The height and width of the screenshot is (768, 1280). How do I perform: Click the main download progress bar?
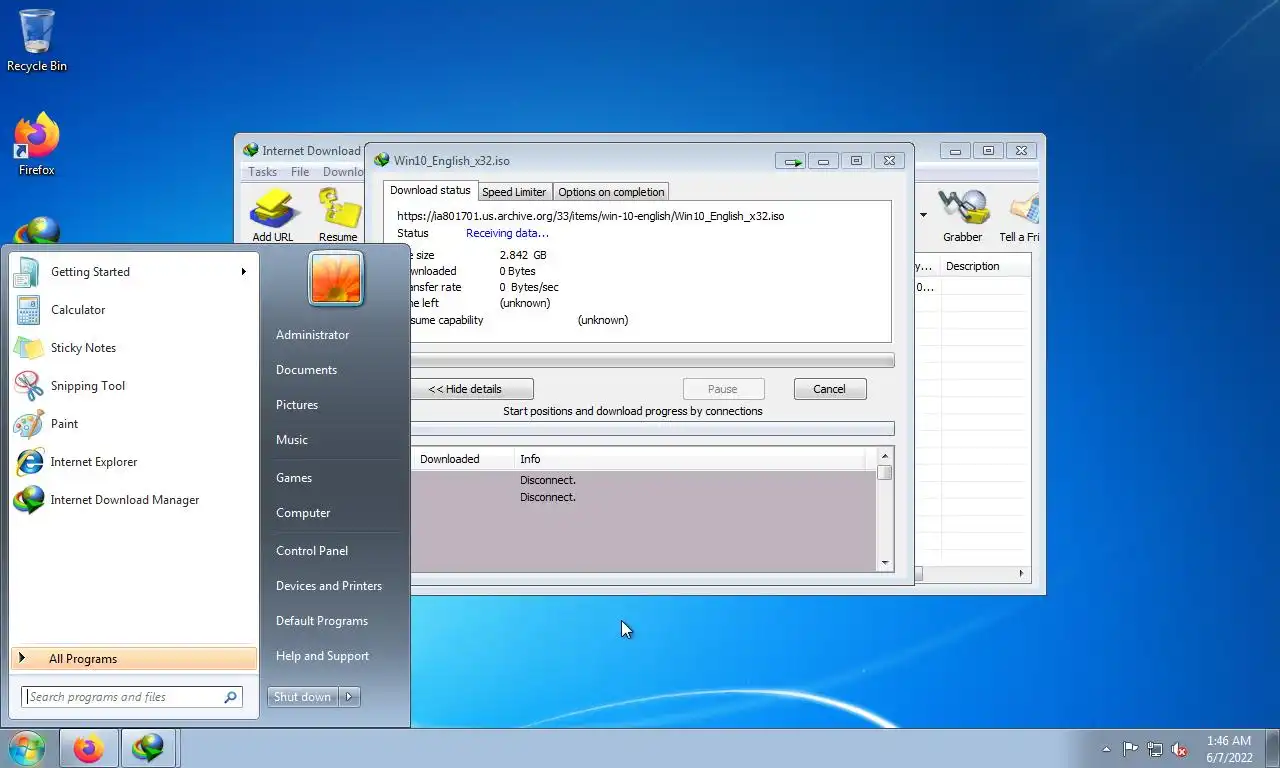click(x=652, y=360)
